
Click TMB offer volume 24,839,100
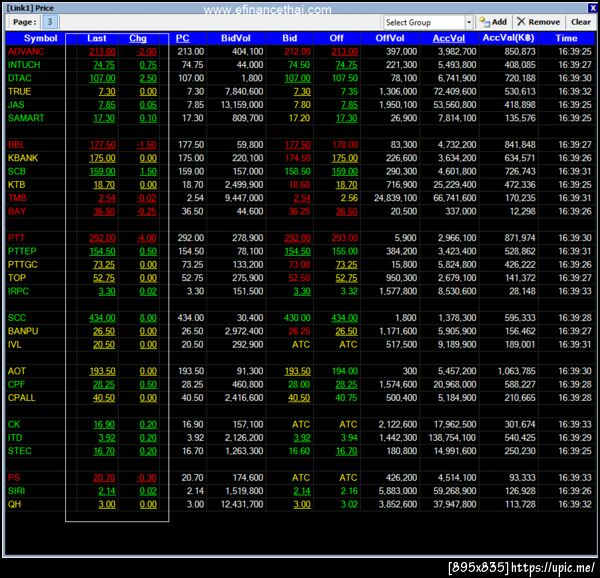tap(395, 198)
